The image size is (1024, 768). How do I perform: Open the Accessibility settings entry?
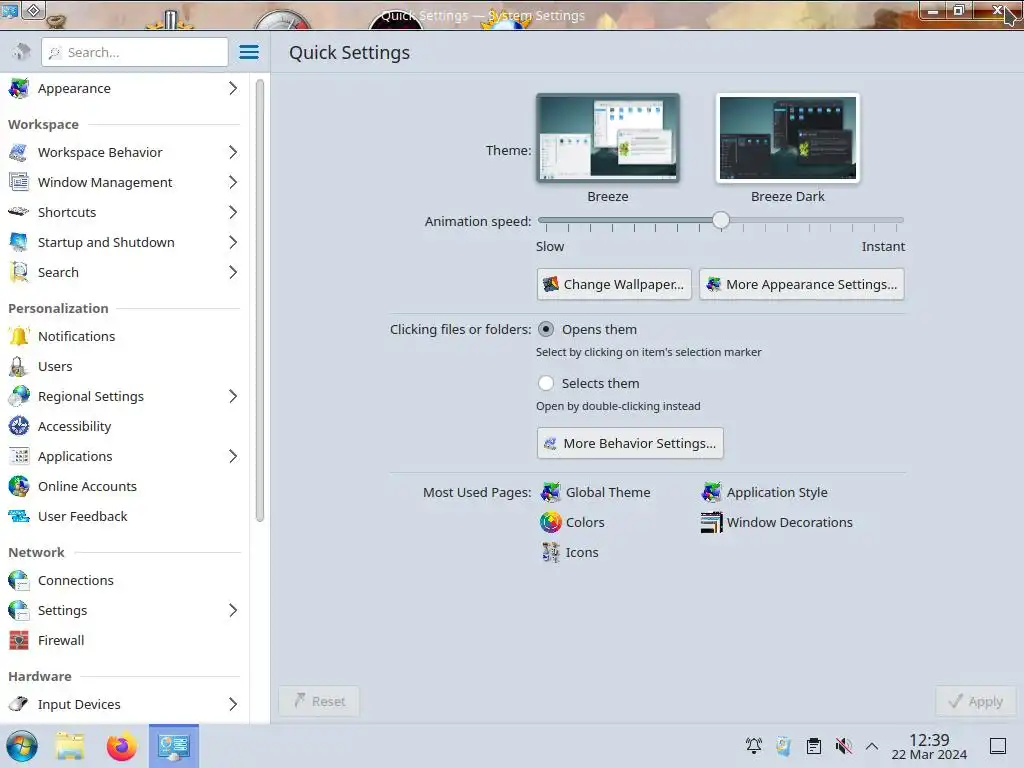(x=124, y=426)
